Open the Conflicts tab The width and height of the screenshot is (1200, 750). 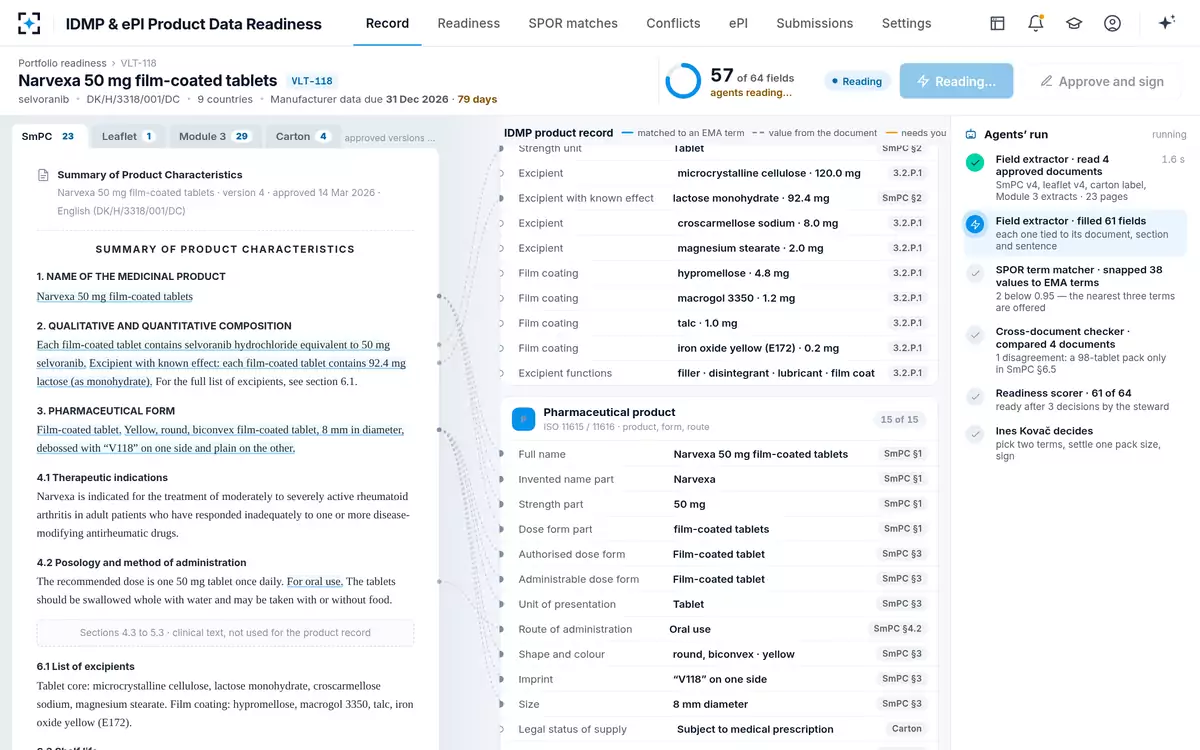pos(673,23)
